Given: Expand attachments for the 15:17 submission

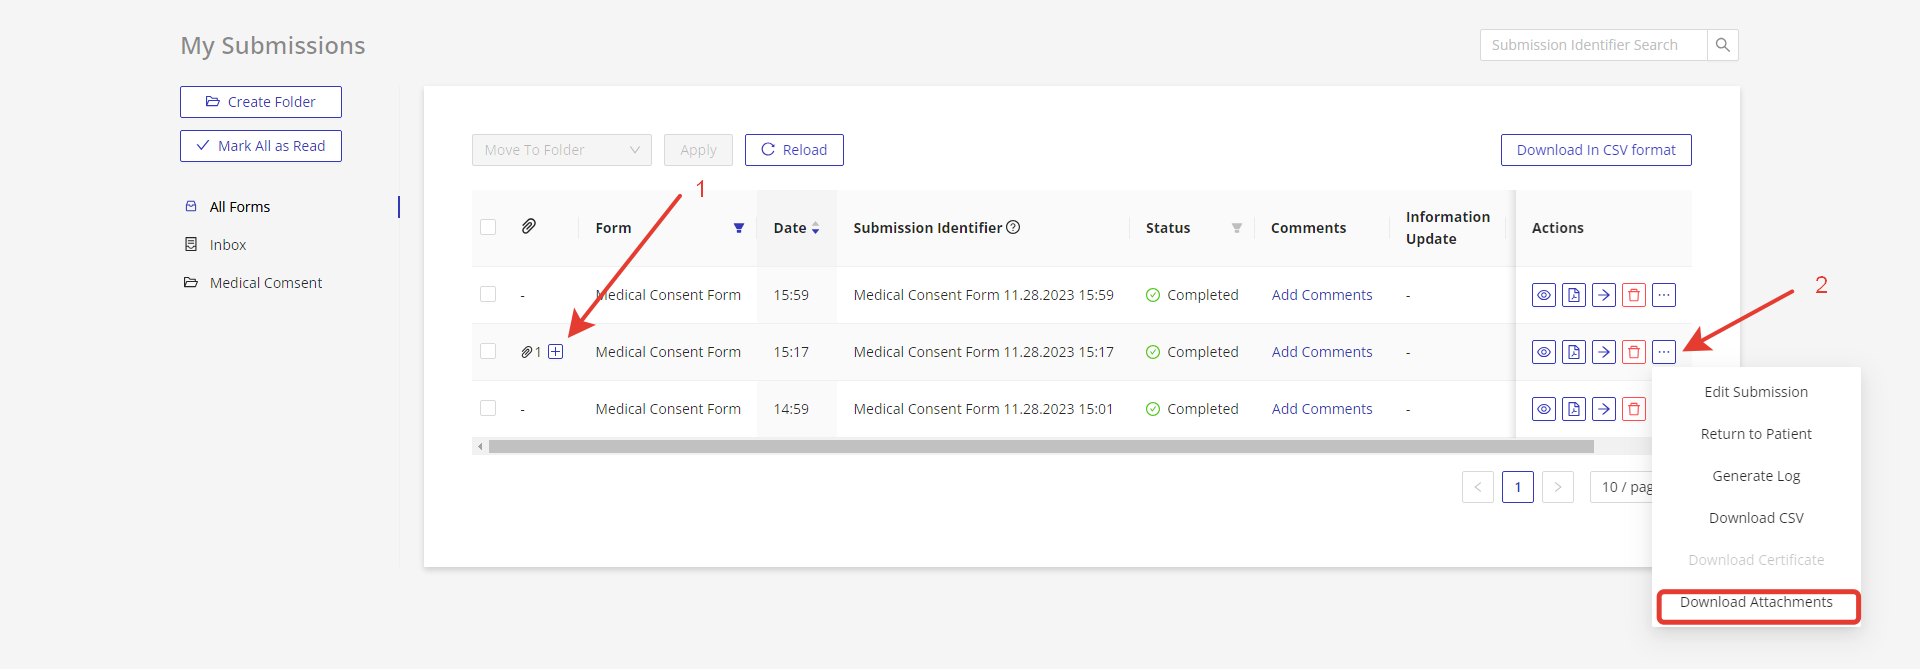Looking at the screenshot, I should [556, 352].
